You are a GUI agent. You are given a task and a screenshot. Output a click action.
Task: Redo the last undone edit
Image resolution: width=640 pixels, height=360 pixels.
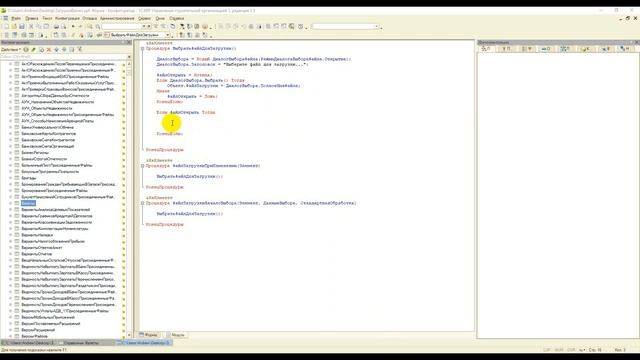pos(80,27)
